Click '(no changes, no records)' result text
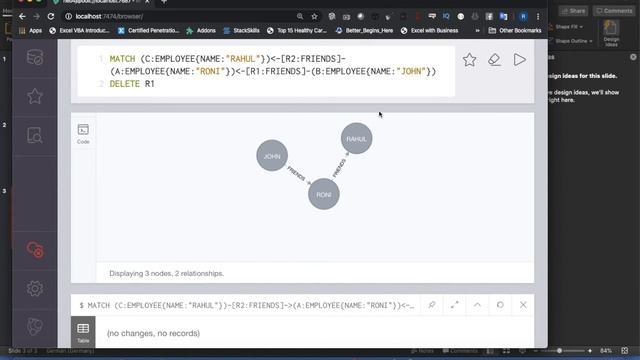640x360 pixels. tap(153, 333)
